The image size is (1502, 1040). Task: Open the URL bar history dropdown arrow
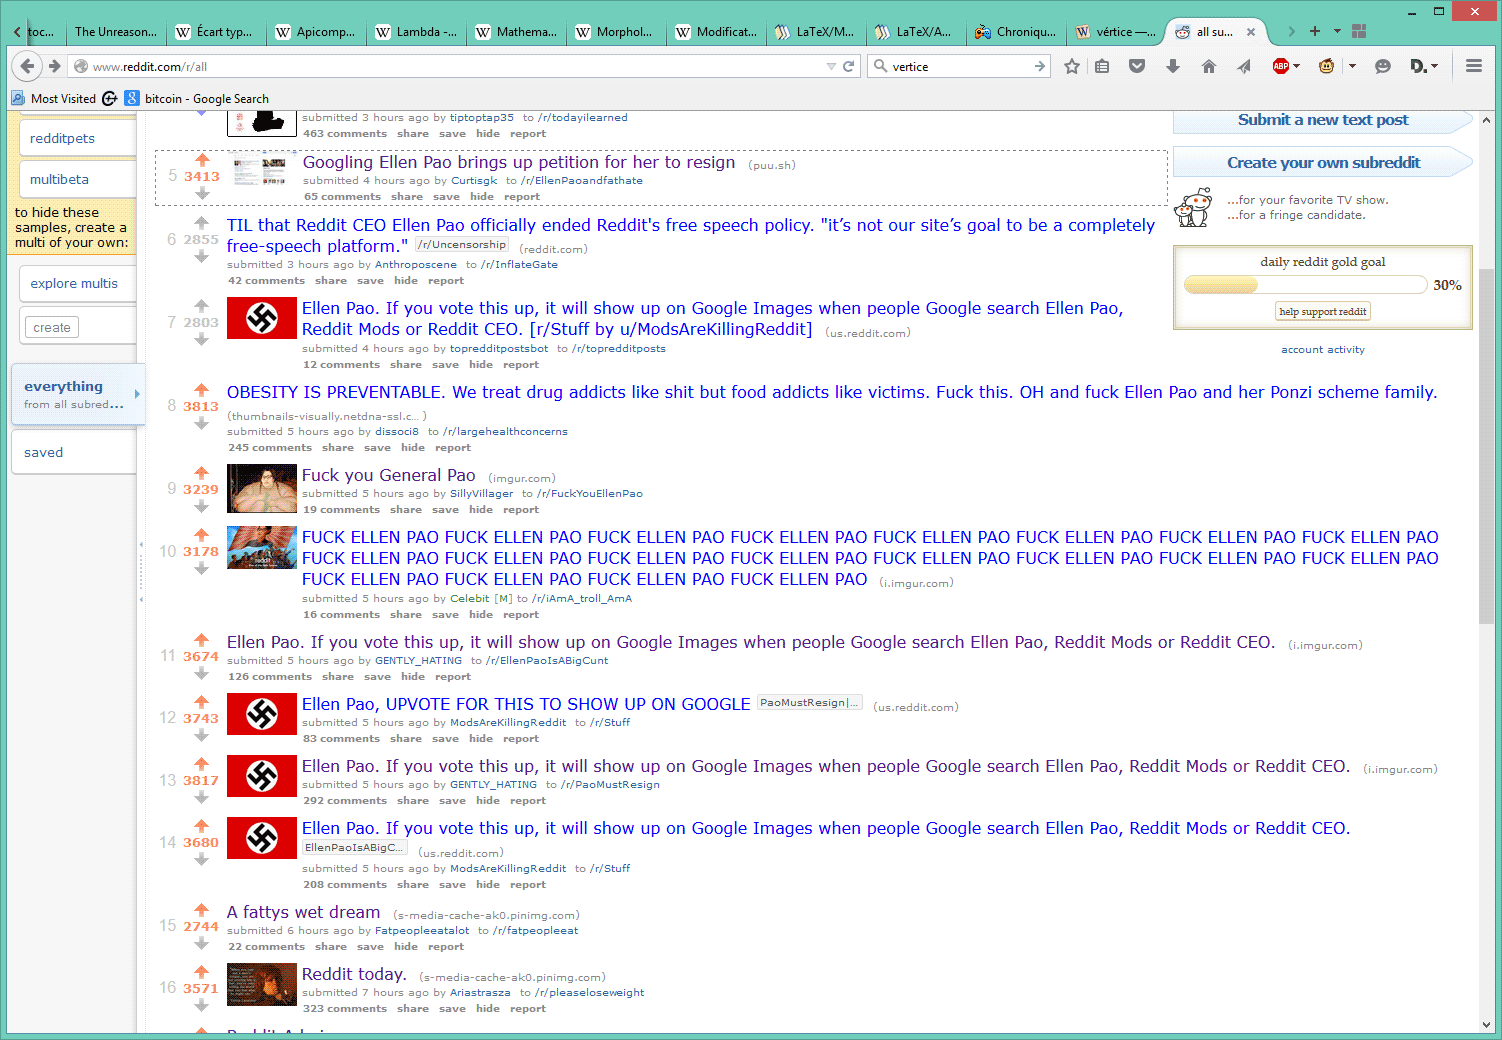coord(831,66)
